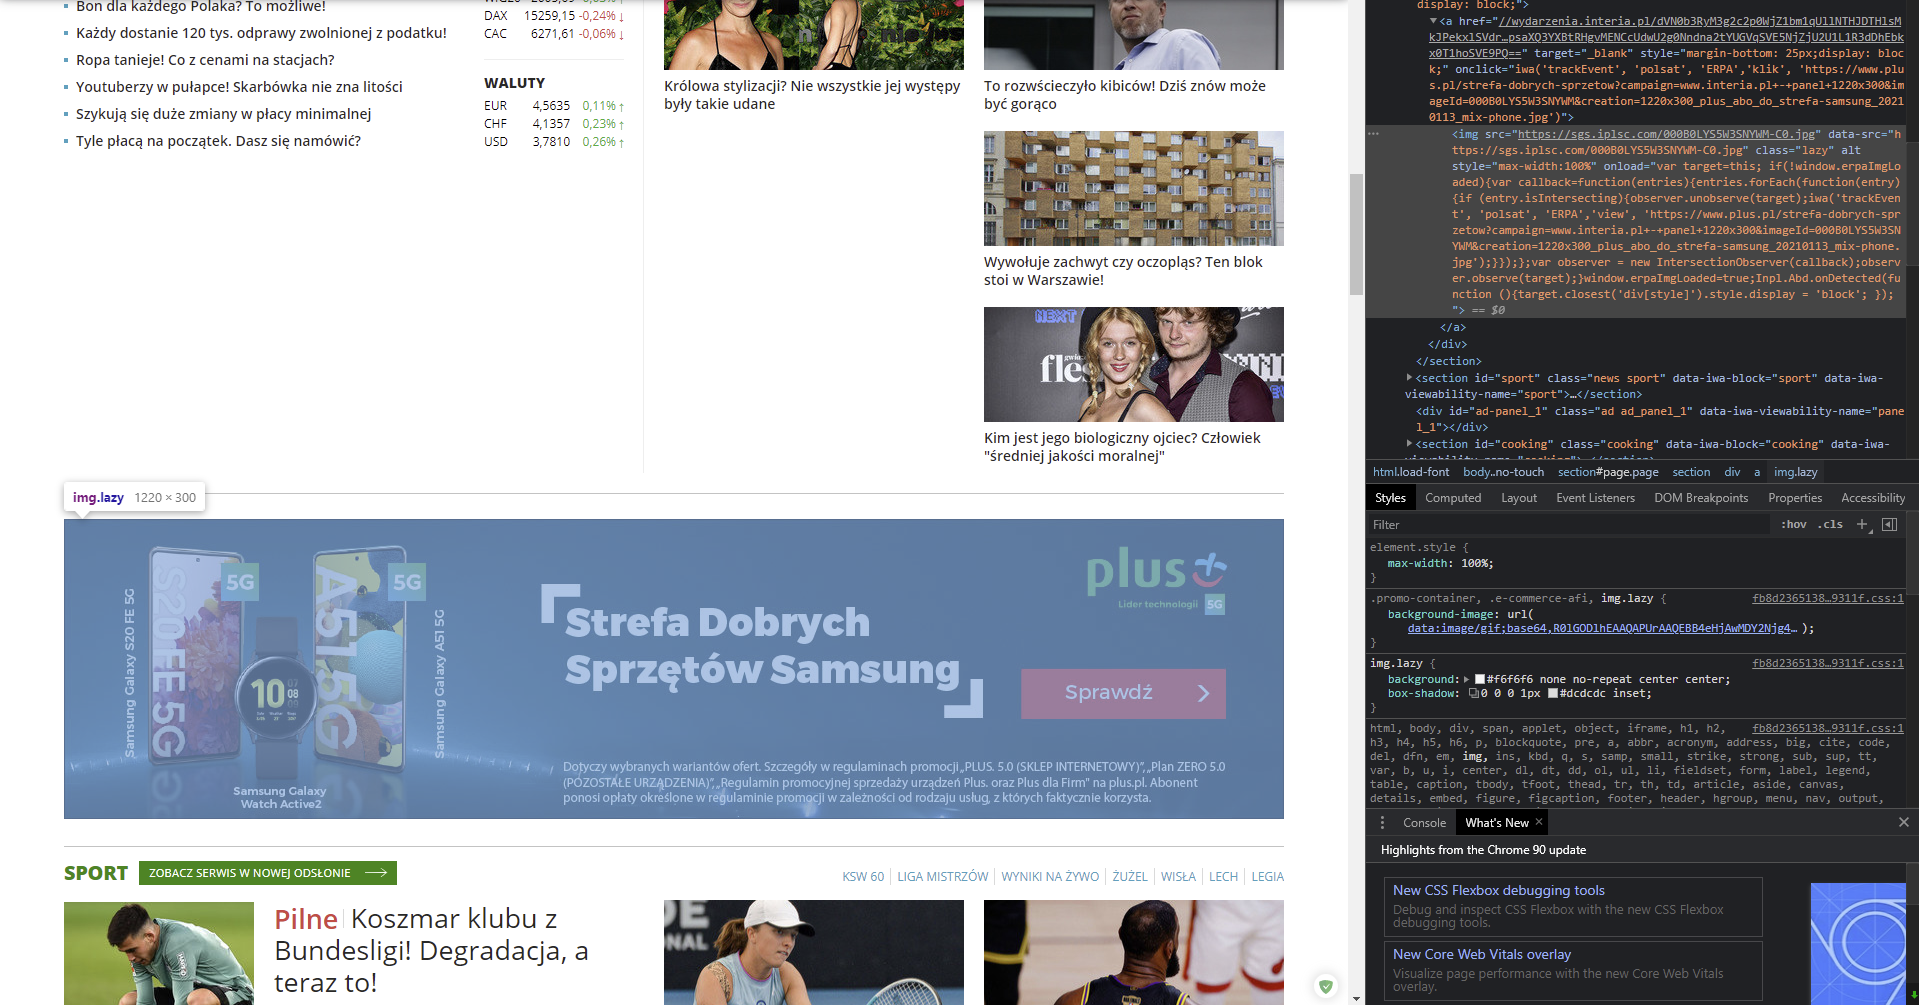The height and width of the screenshot is (1005, 1919).
Task: Expand the section id="cooking" DOM node
Action: (1410, 443)
